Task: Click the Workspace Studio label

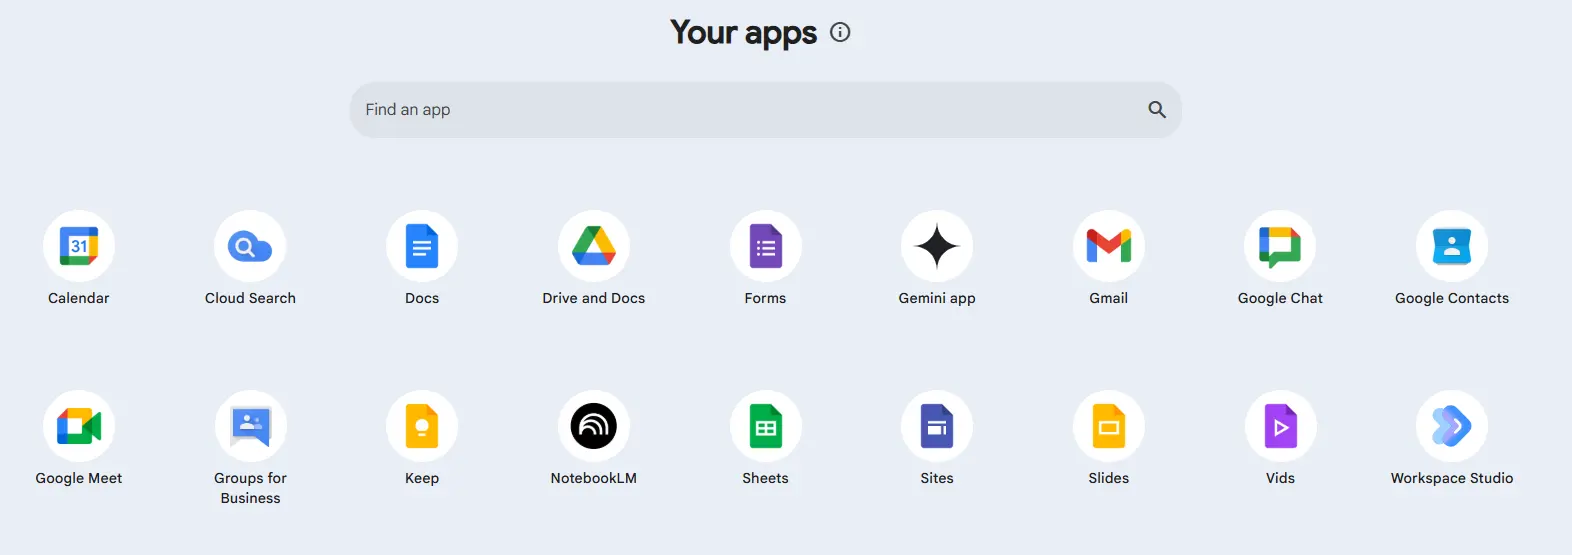Action: (x=1452, y=478)
